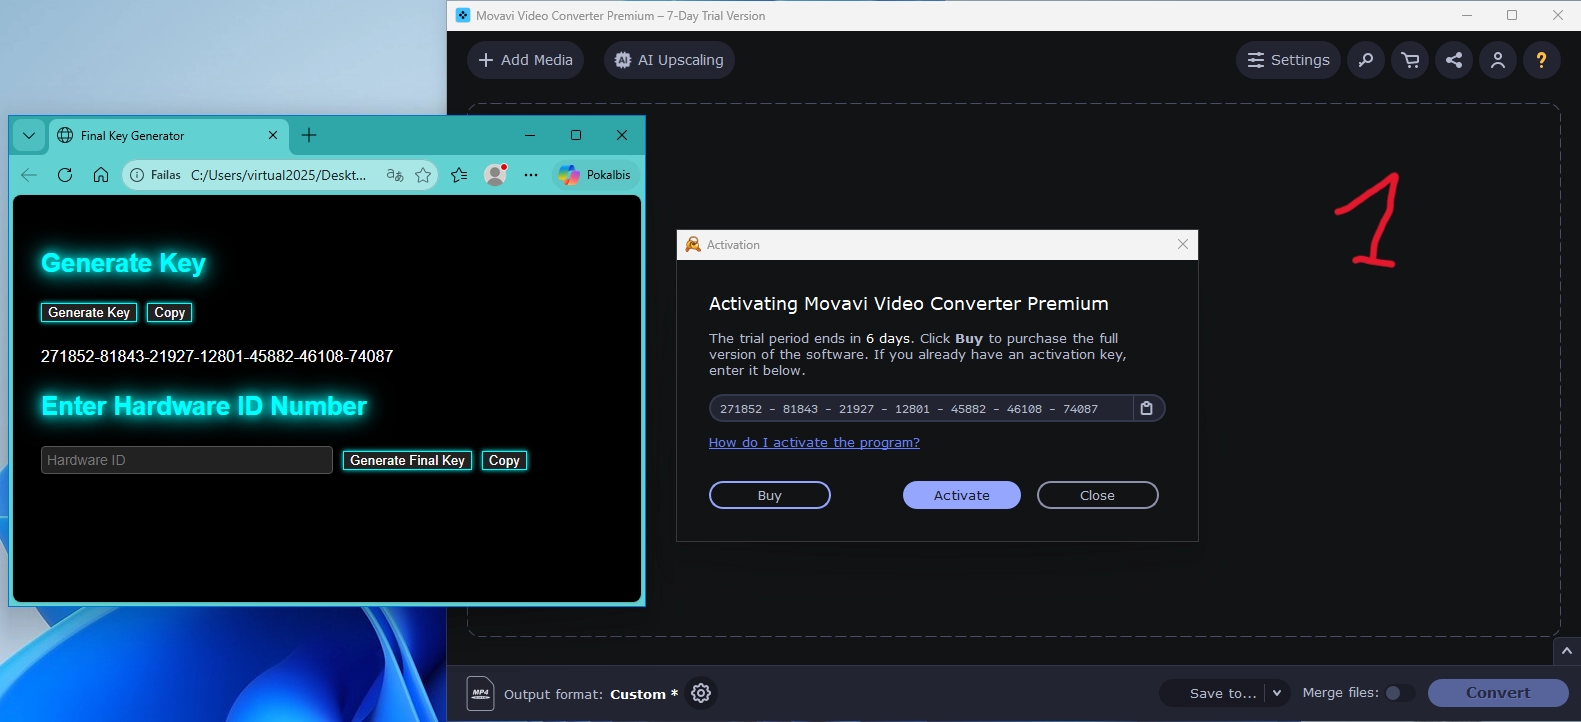The image size is (1581, 722).
Task: Click the shopping cart icon in toolbar
Action: coord(1410,60)
